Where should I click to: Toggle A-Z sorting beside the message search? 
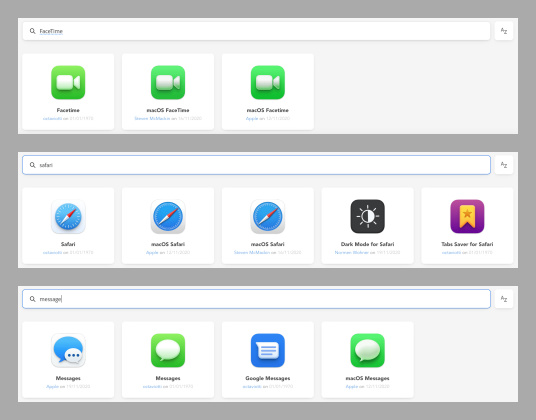pyautogui.click(x=504, y=299)
